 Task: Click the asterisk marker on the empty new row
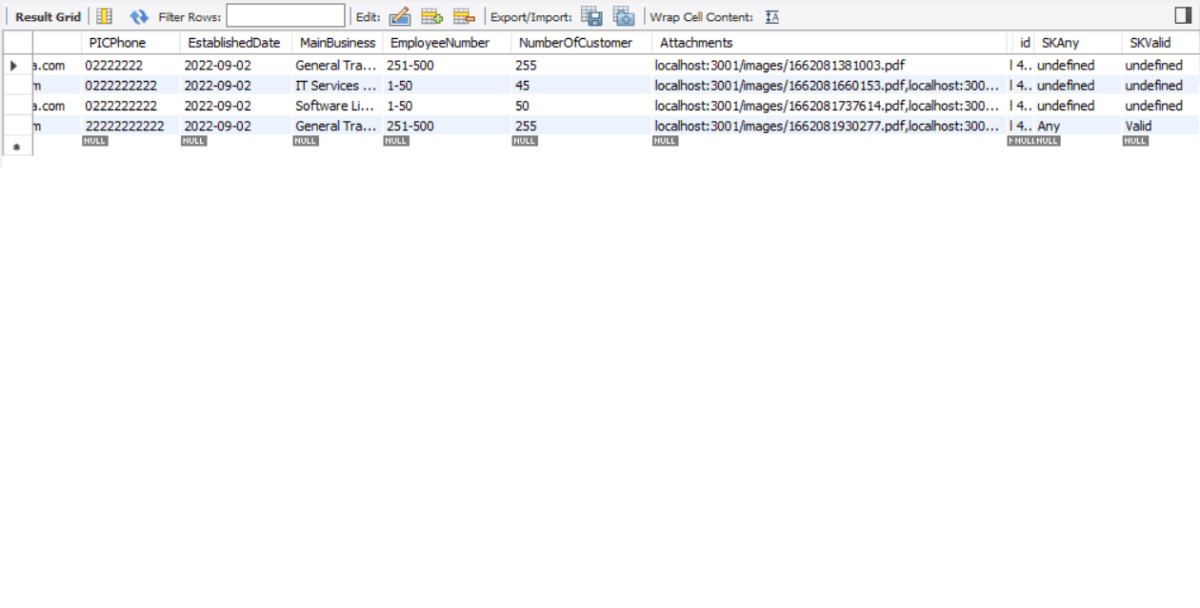pyautogui.click(x=14, y=146)
